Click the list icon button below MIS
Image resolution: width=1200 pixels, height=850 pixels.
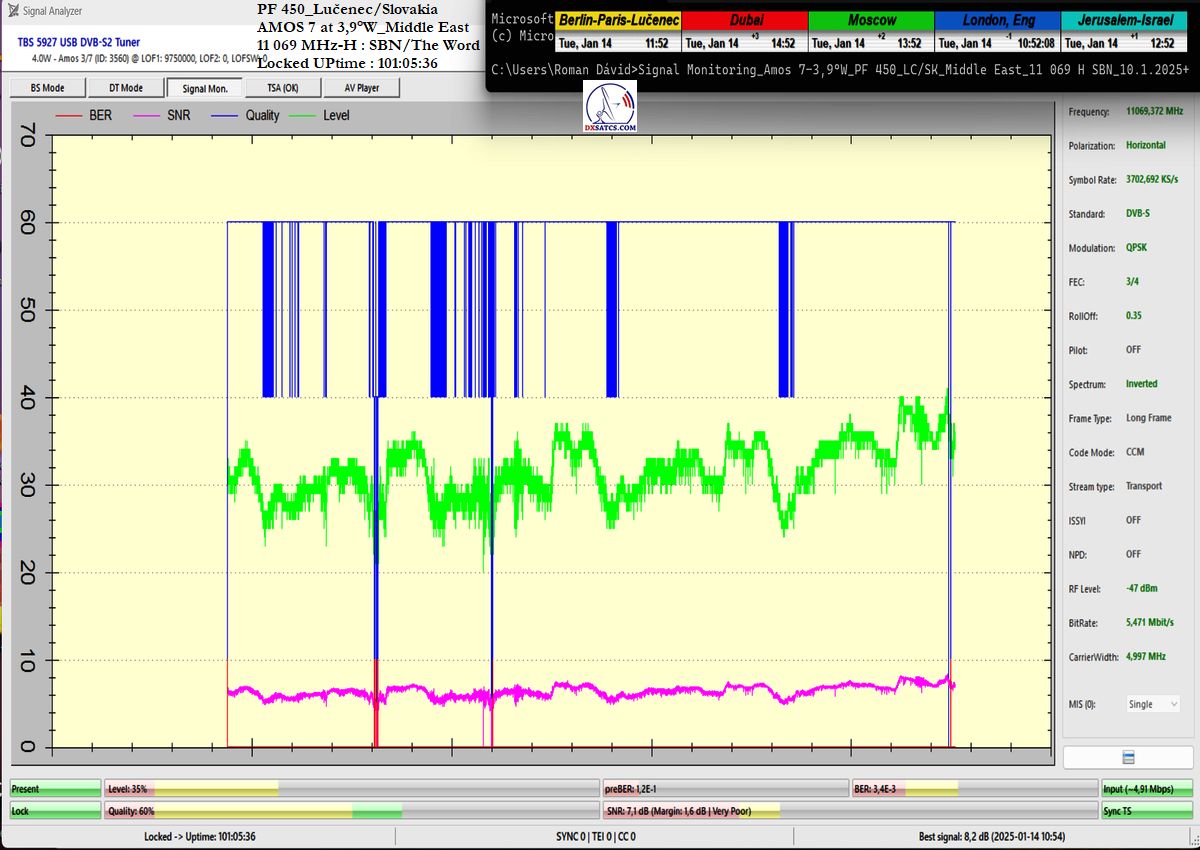(1128, 757)
